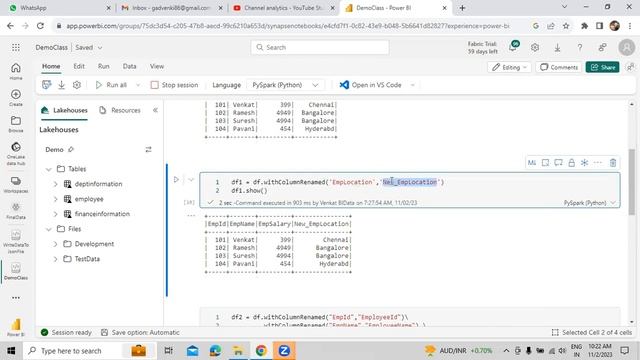Click the Run all button
This screenshot has height=360, width=640.
[111, 85]
